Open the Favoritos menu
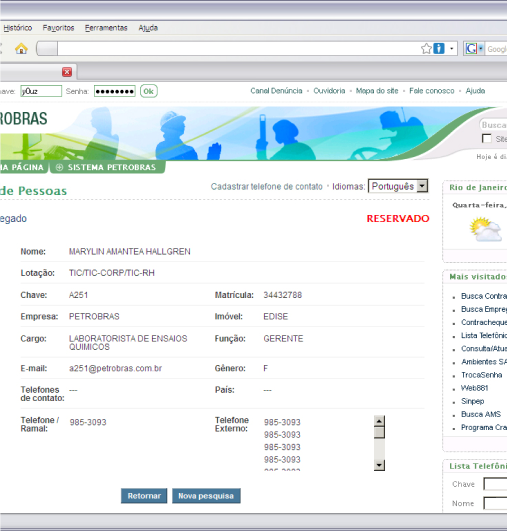507x531 pixels. coord(58,28)
